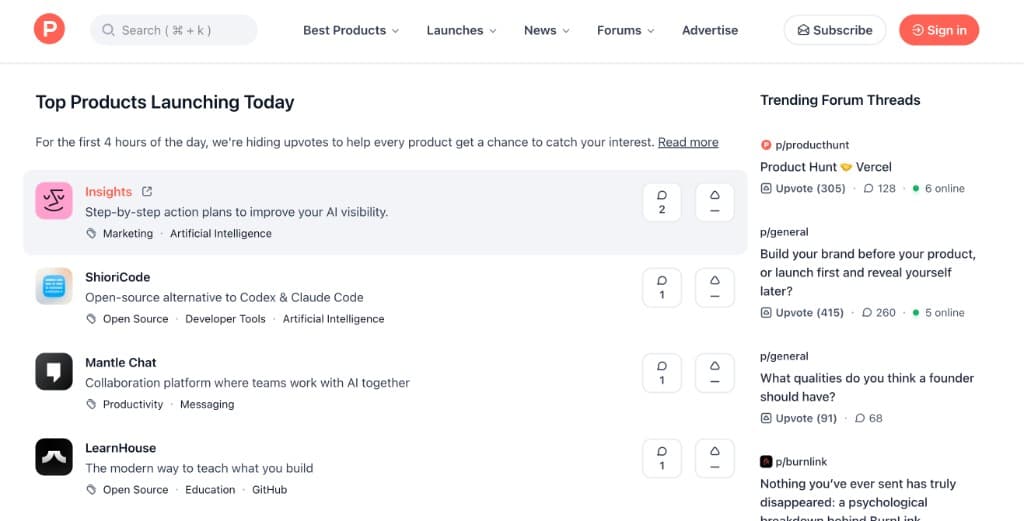Screen dimensions: 1024x521
Task: Click the tag icon in Mantle Chat row
Action: (x=91, y=404)
